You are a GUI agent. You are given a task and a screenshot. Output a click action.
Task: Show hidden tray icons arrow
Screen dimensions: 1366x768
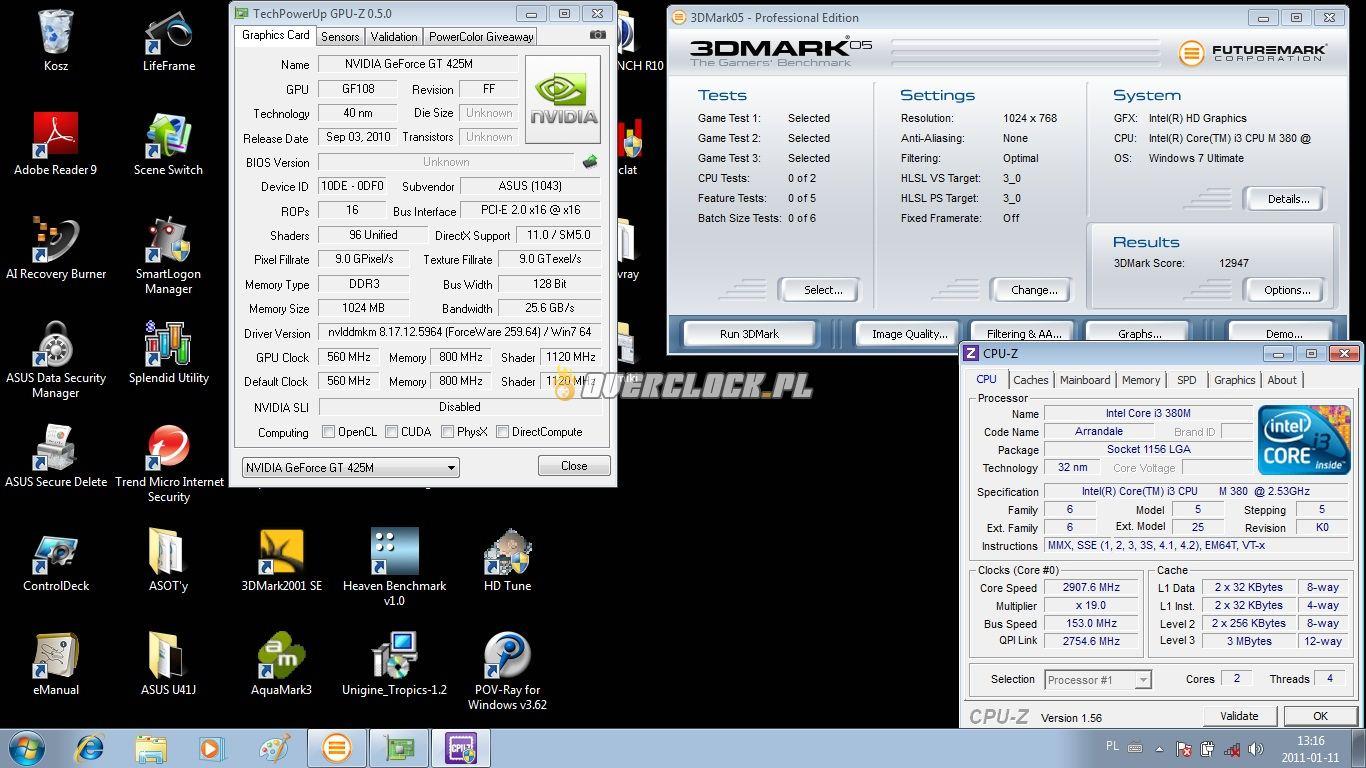click(1160, 748)
